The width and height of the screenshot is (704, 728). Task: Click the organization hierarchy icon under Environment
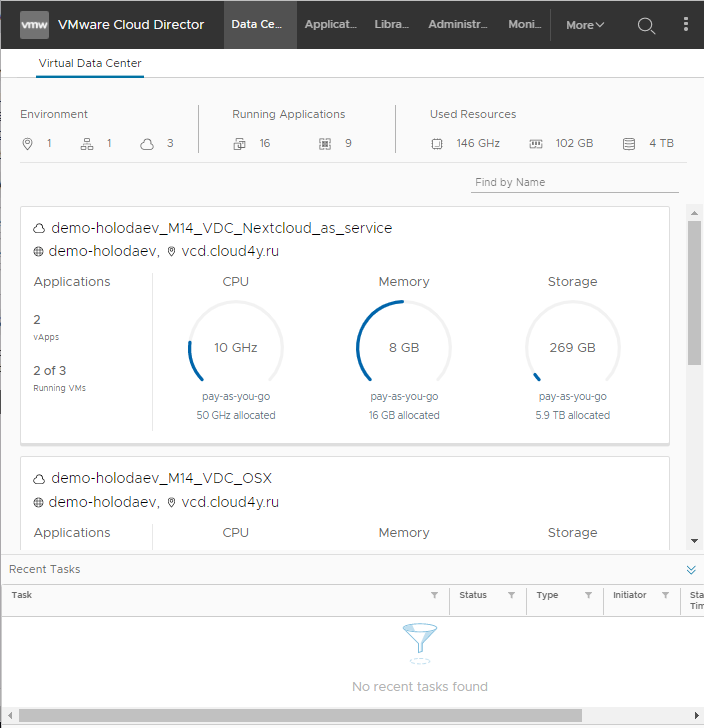[87, 144]
